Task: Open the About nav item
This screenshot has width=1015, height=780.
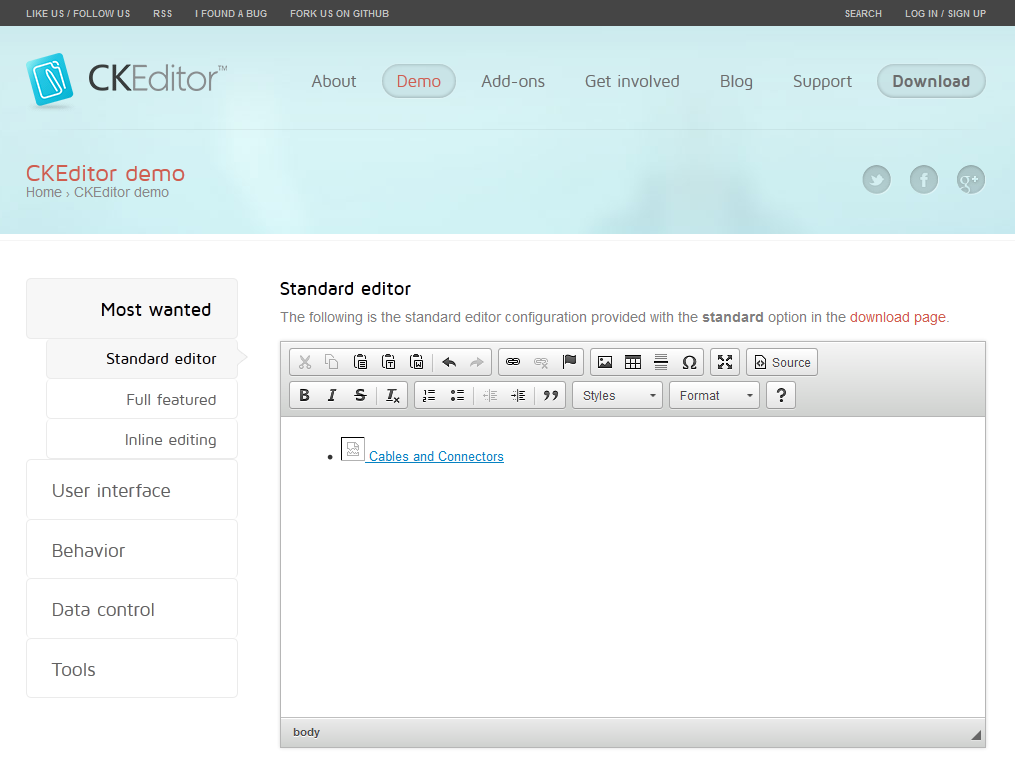Action: click(334, 81)
